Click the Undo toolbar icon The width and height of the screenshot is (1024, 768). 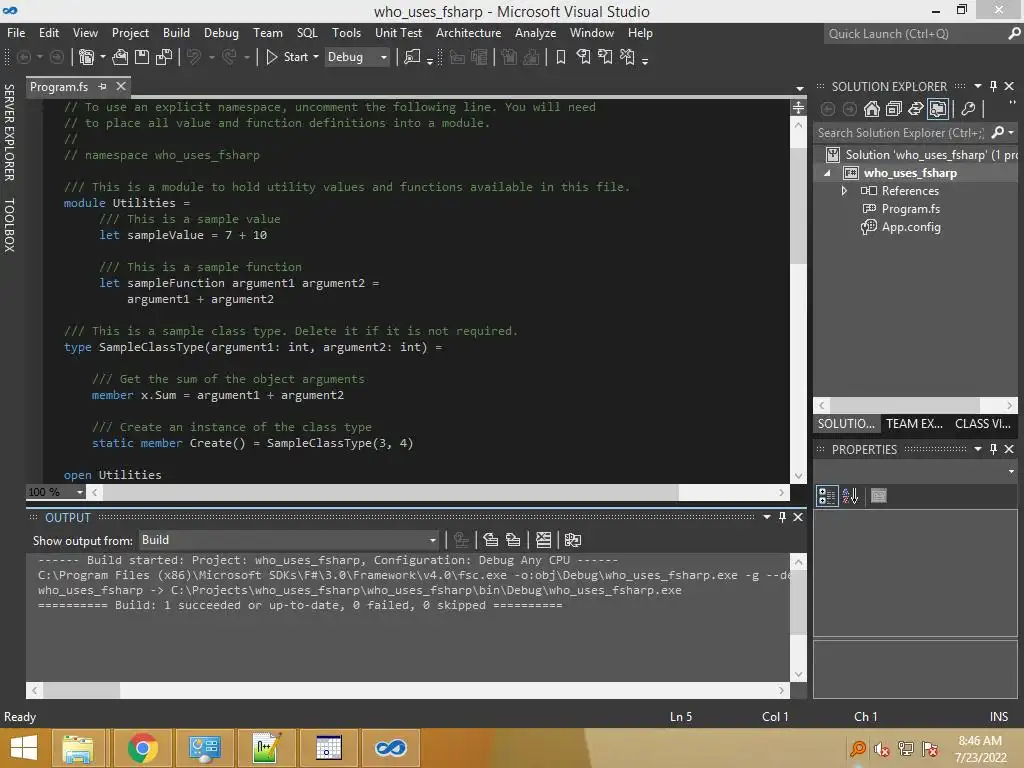coord(194,57)
